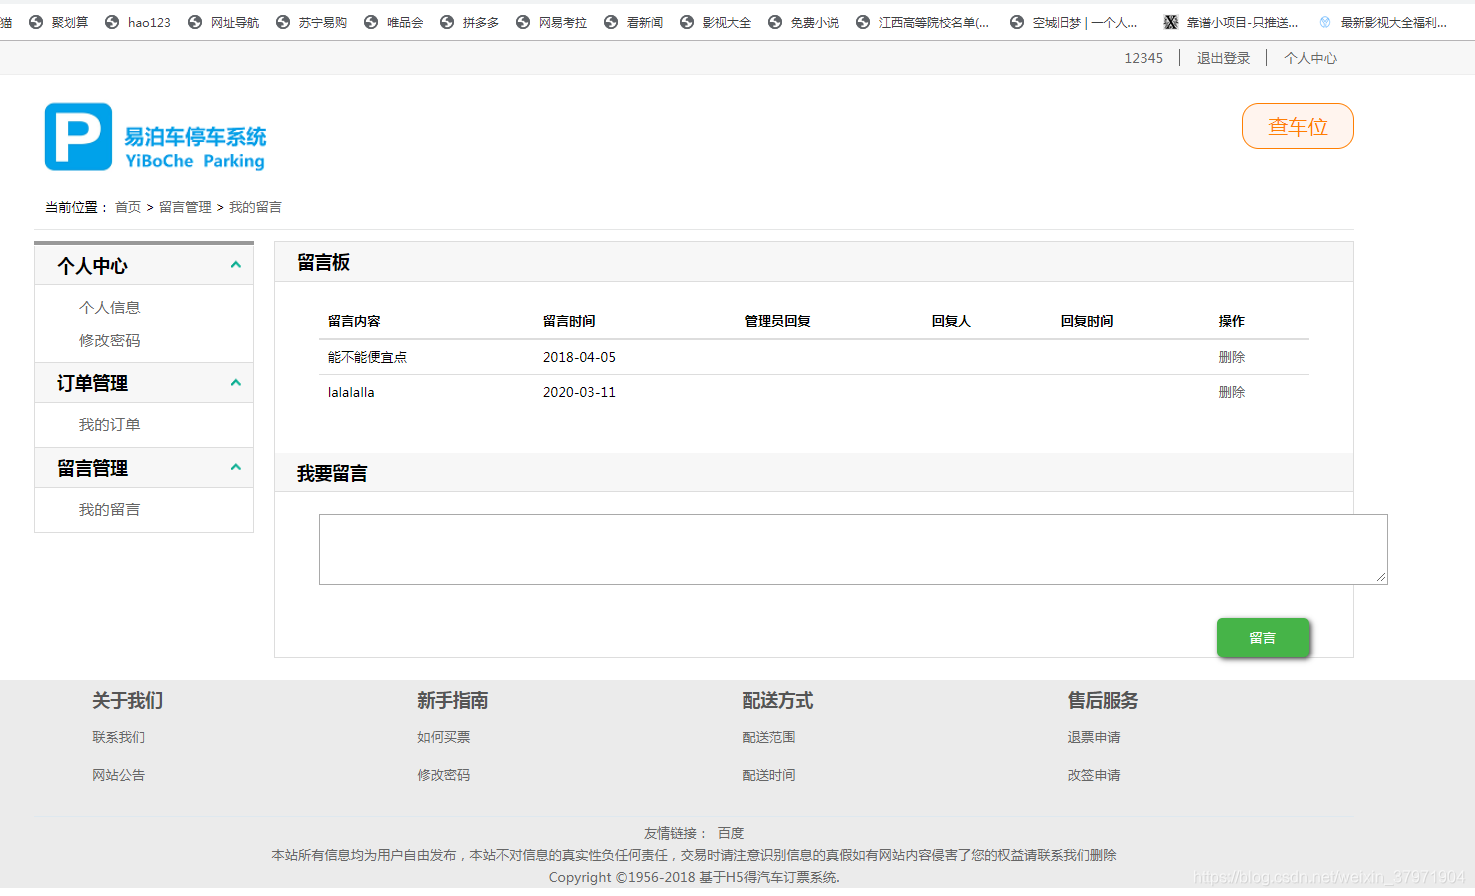
Task: Click the 留言时间 column header
Action: [x=569, y=321]
